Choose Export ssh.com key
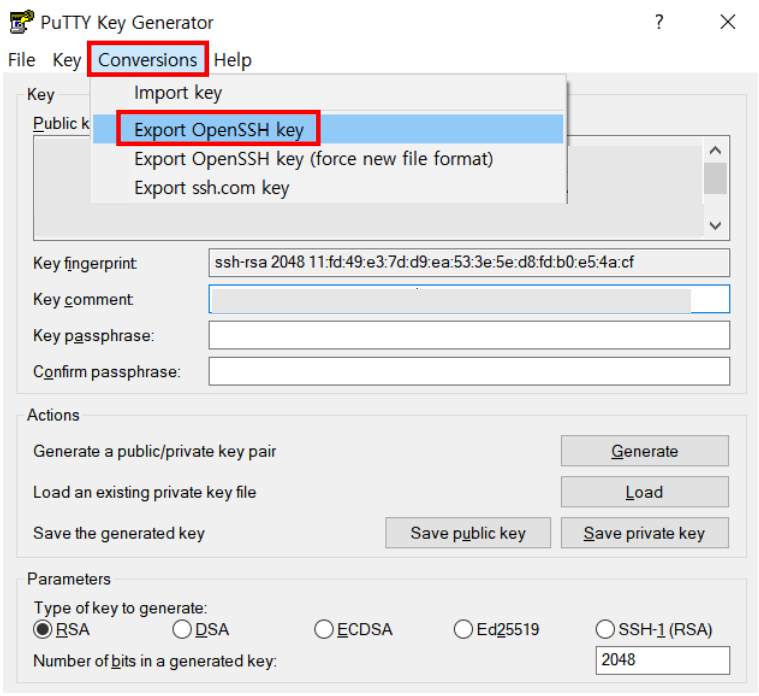Screen dimensions: 759x696 tap(328, 187)
